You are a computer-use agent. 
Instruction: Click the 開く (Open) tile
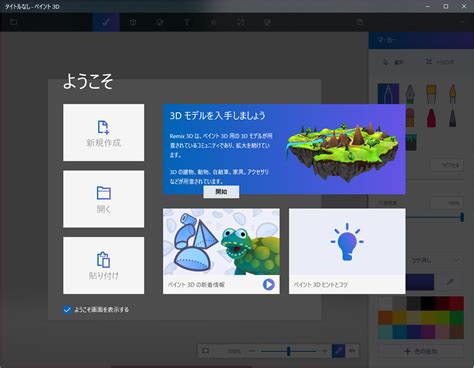(x=104, y=199)
